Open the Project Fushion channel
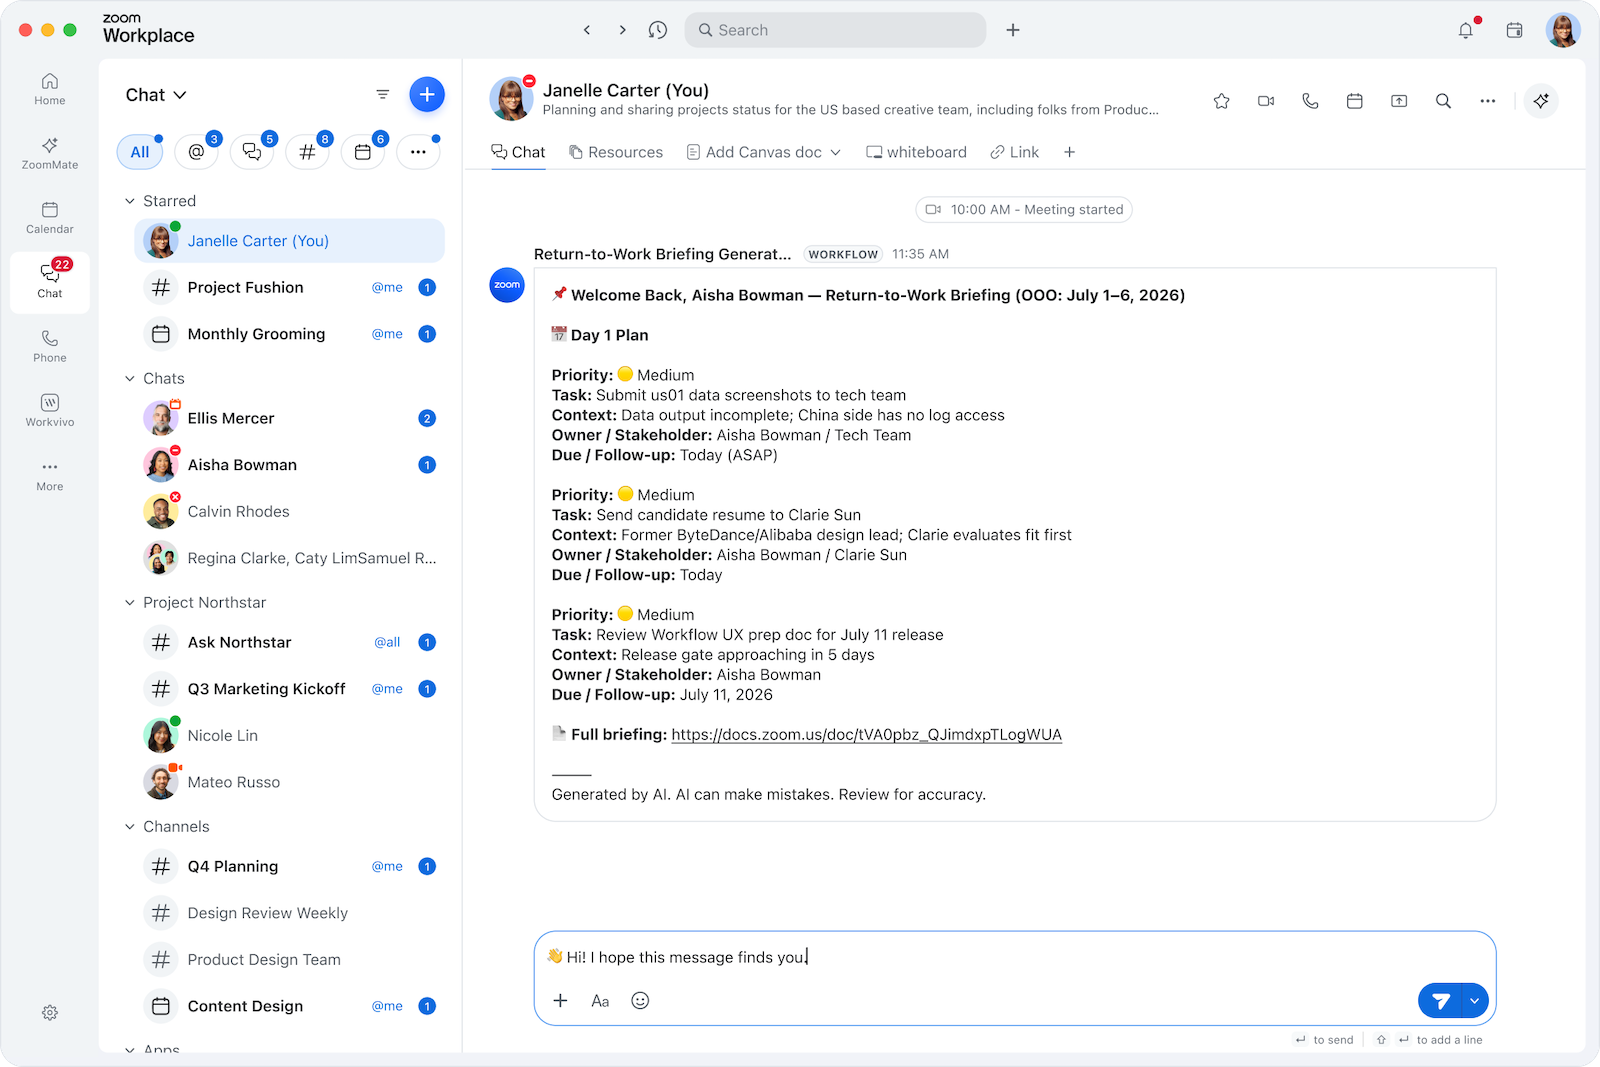Viewport: 1600px width, 1067px height. [290, 288]
